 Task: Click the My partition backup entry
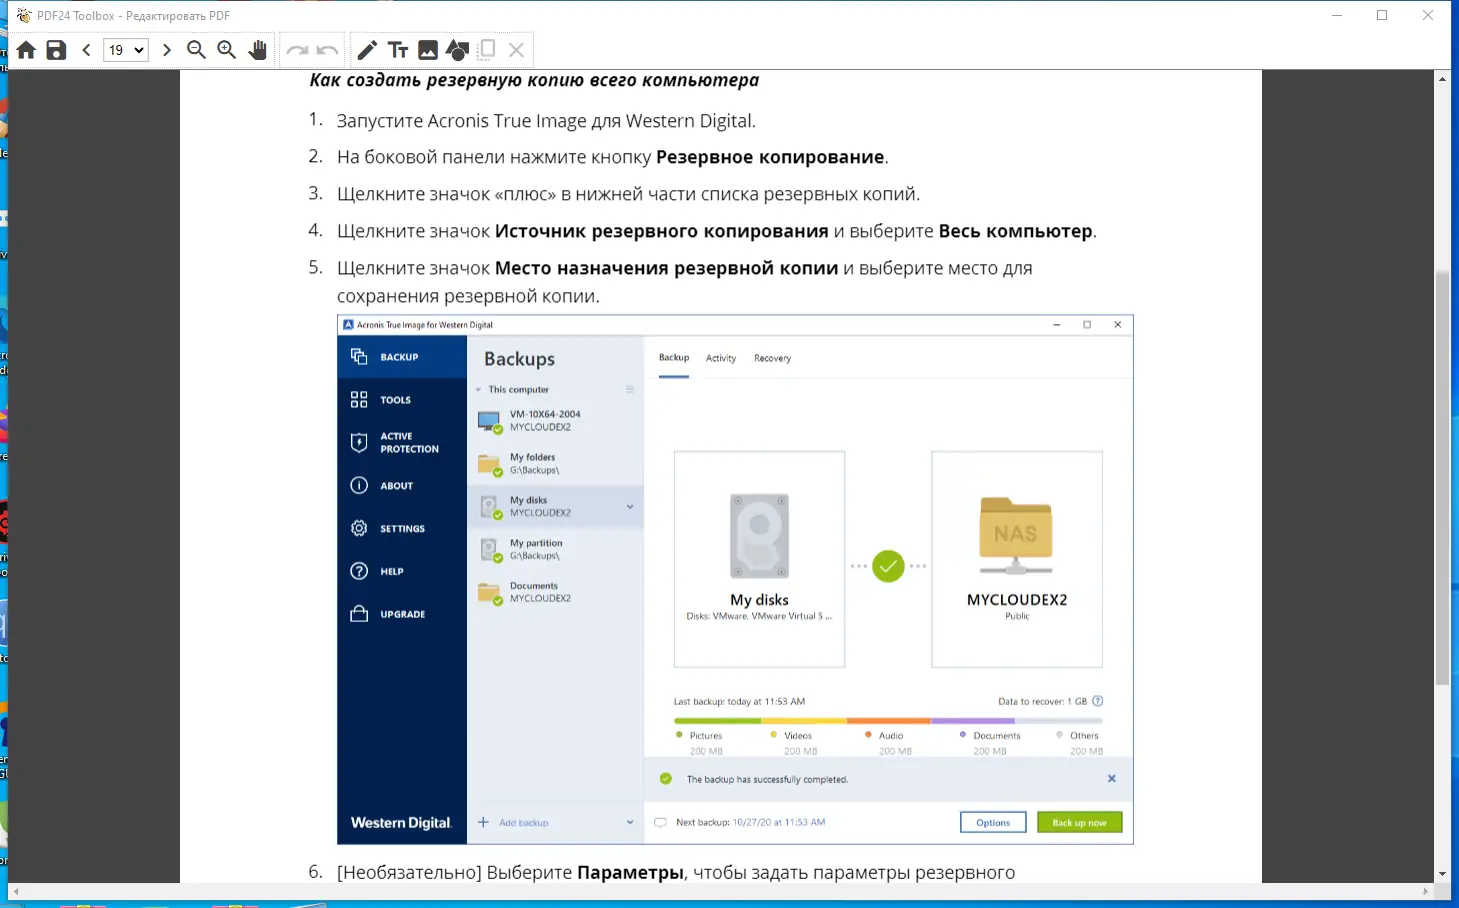point(555,550)
